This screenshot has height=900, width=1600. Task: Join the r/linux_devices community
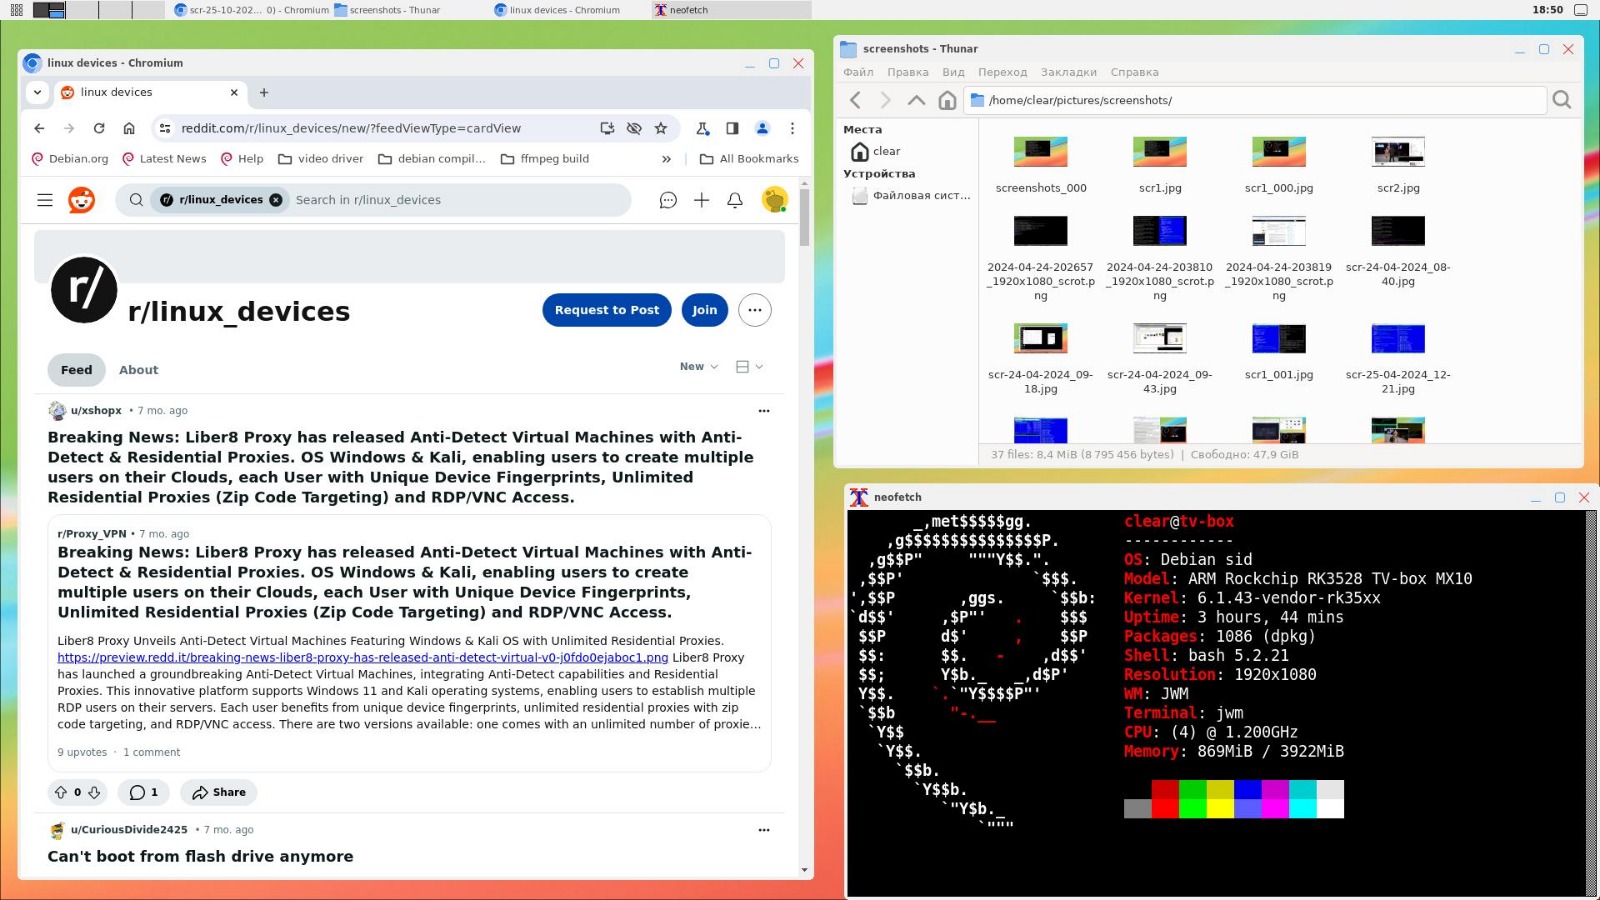coord(705,310)
